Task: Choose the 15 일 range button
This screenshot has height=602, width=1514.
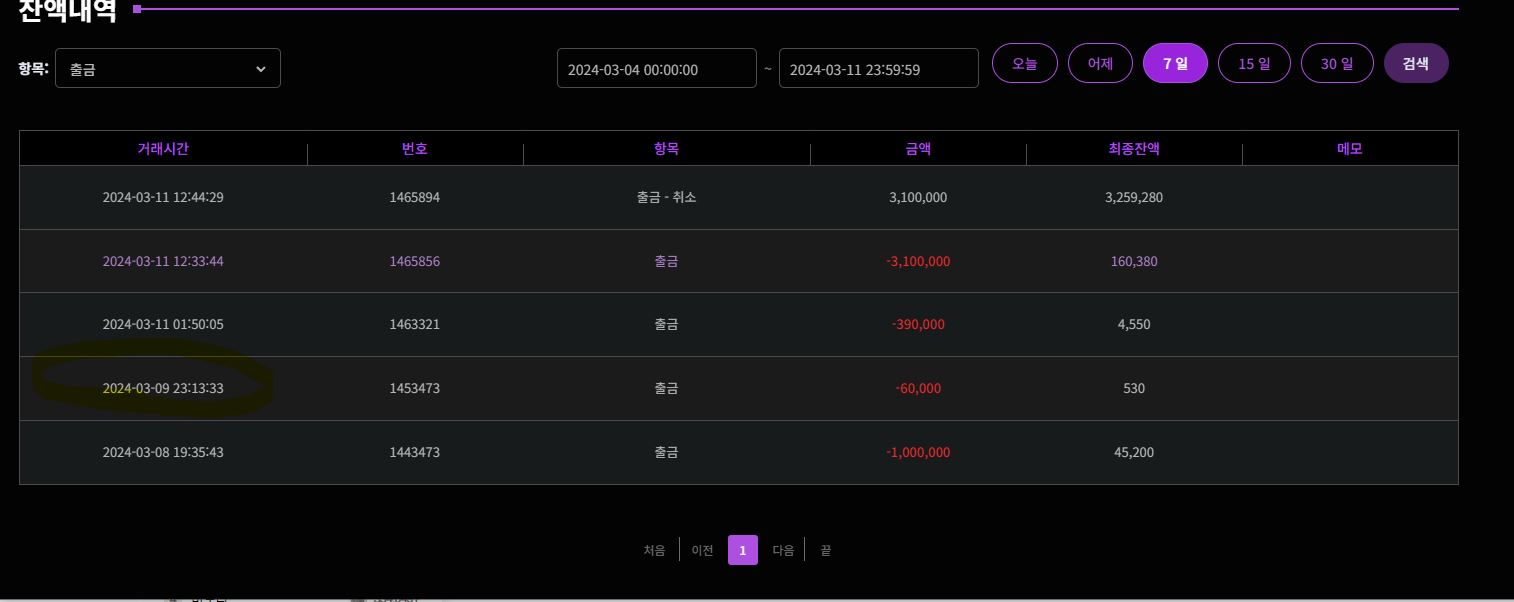Action: pyautogui.click(x=1254, y=64)
